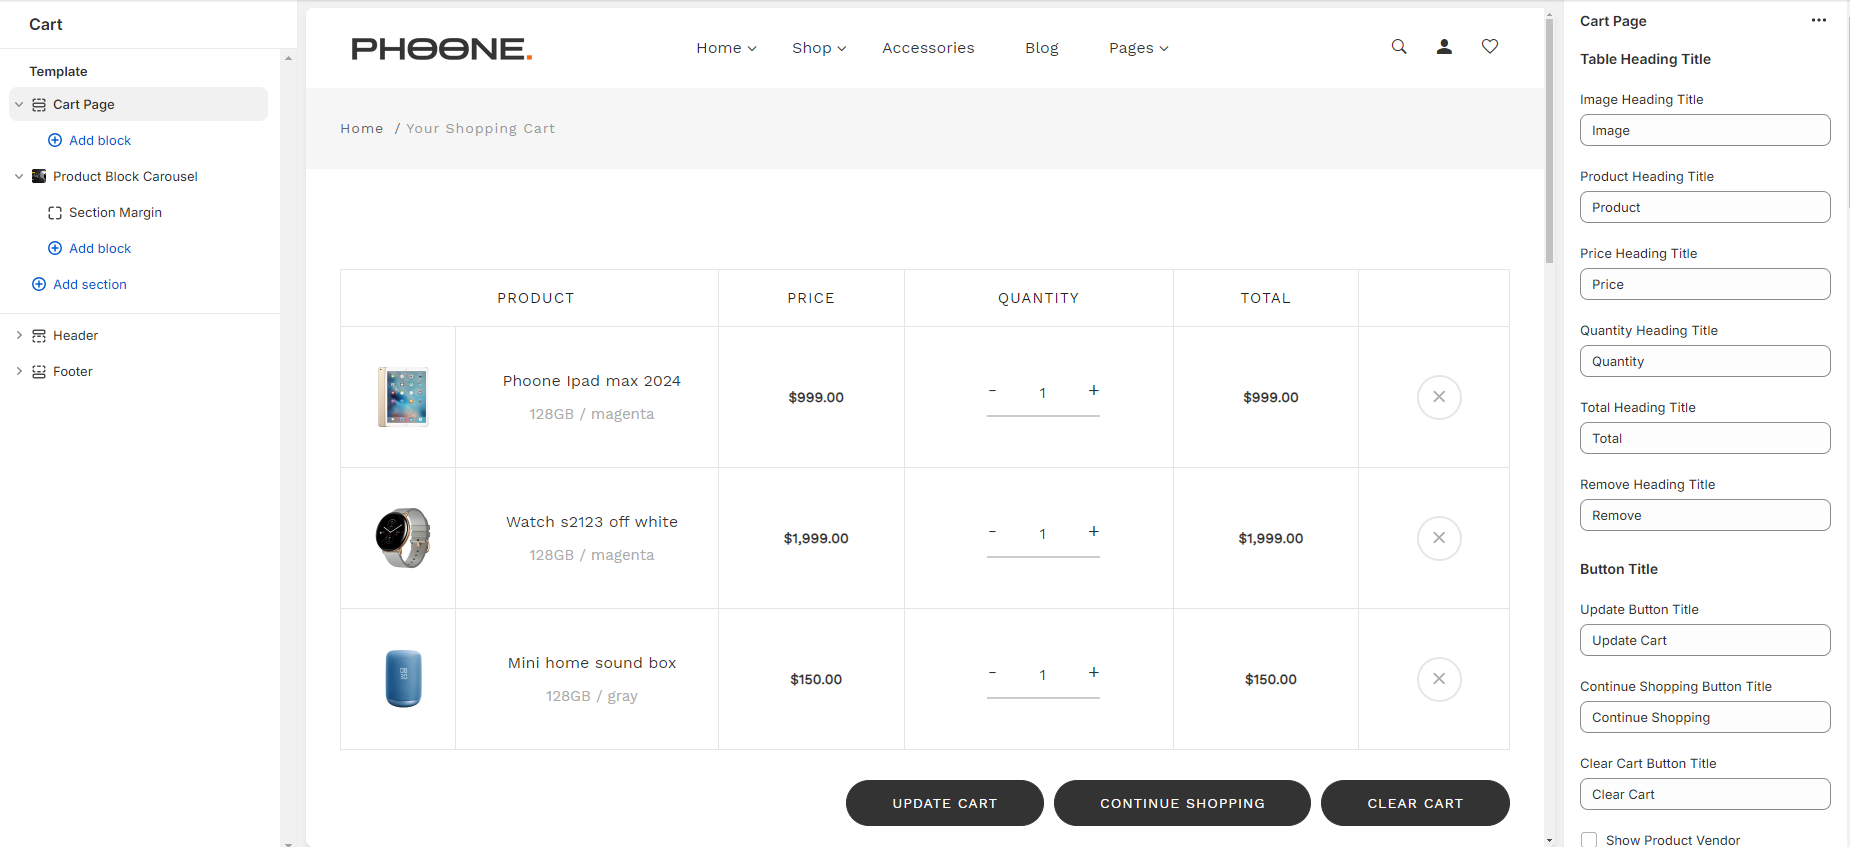This screenshot has width=1850, height=847.
Task: Open Phoone Ipad max 2024 product thumbnail
Action: click(x=403, y=397)
